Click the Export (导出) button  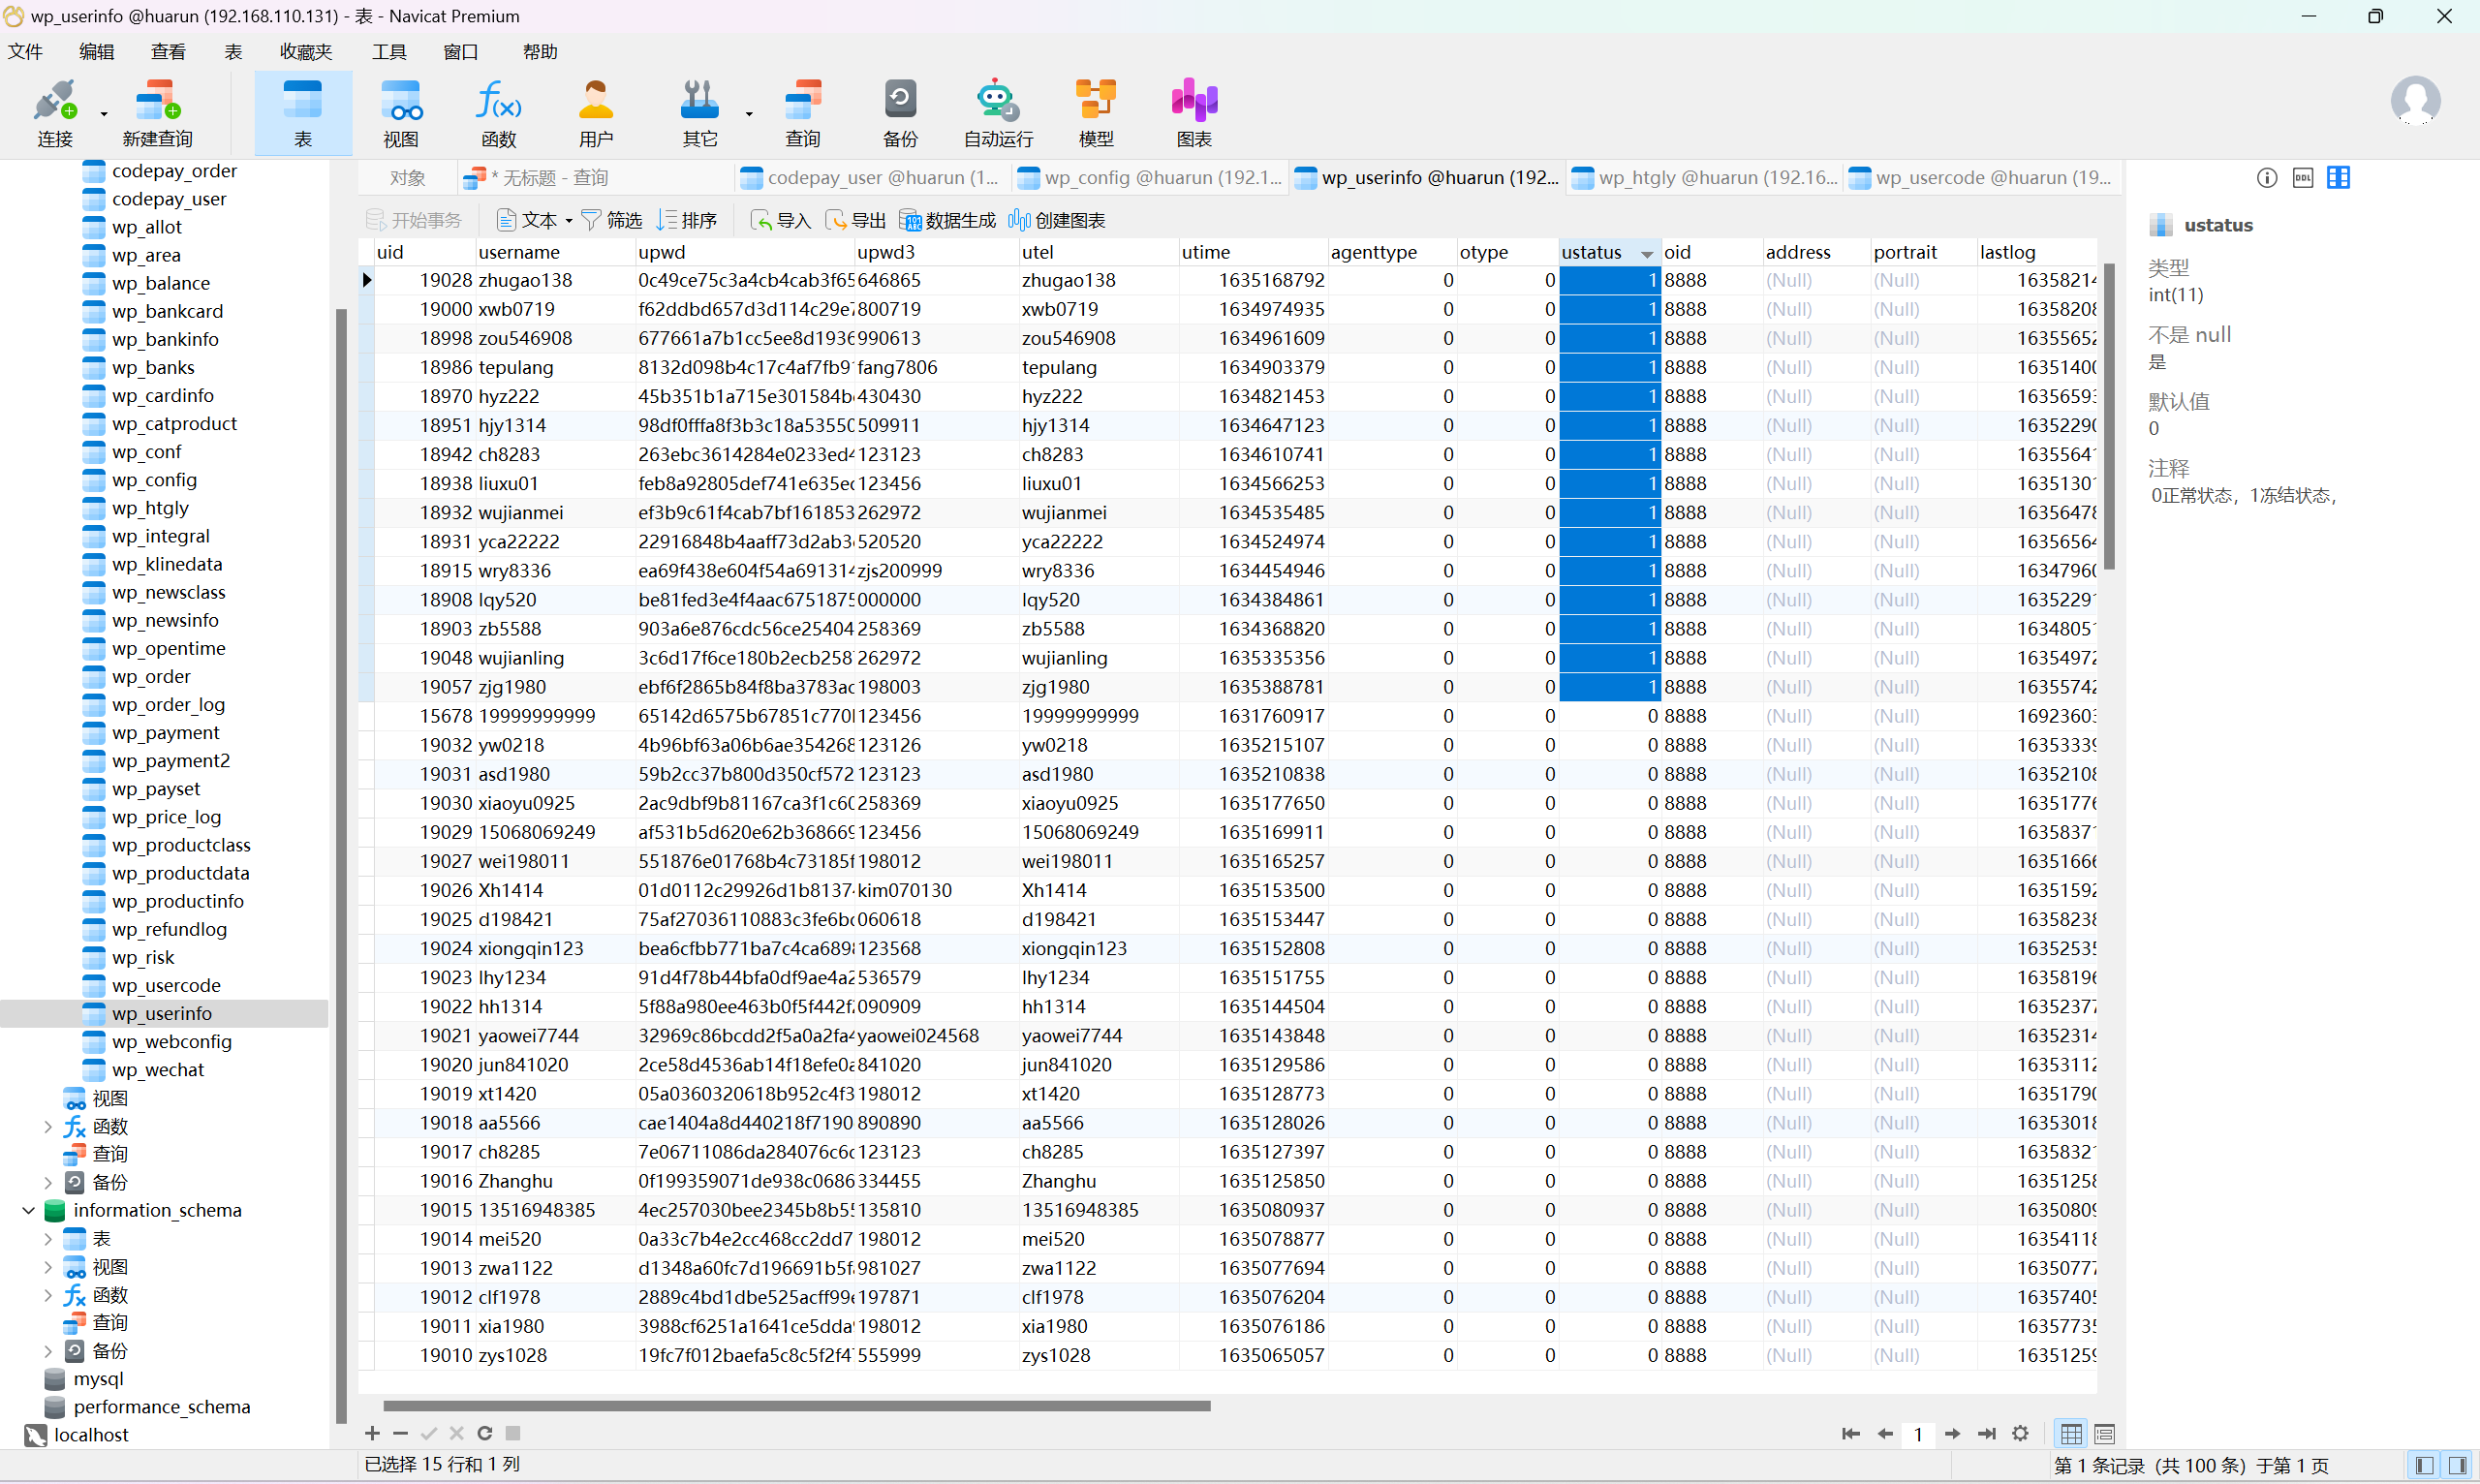(x=855, y=220)
